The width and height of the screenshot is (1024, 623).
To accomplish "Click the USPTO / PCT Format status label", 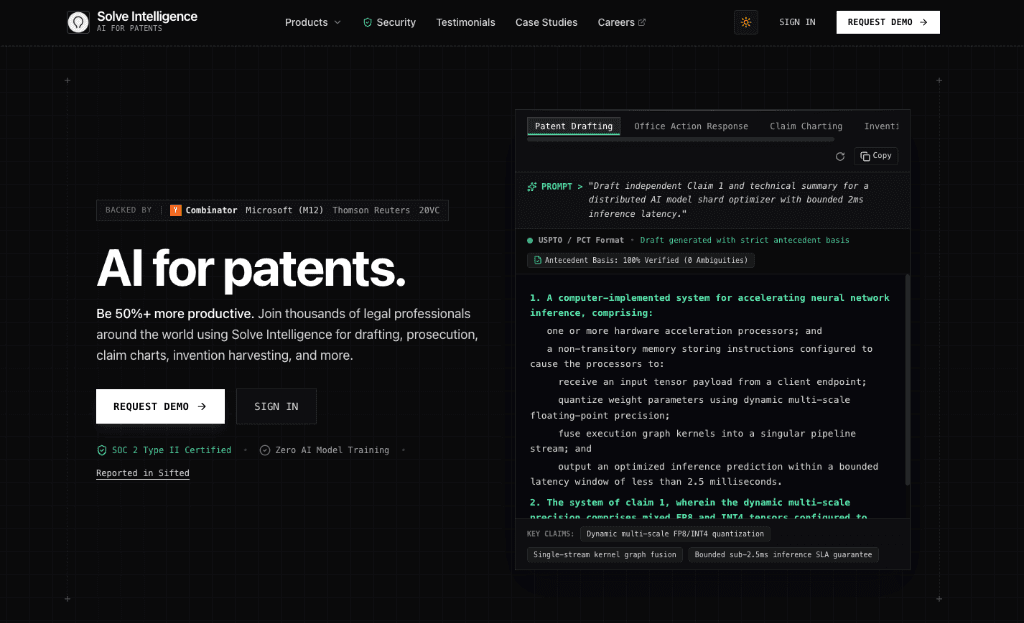I will (581, 240).
